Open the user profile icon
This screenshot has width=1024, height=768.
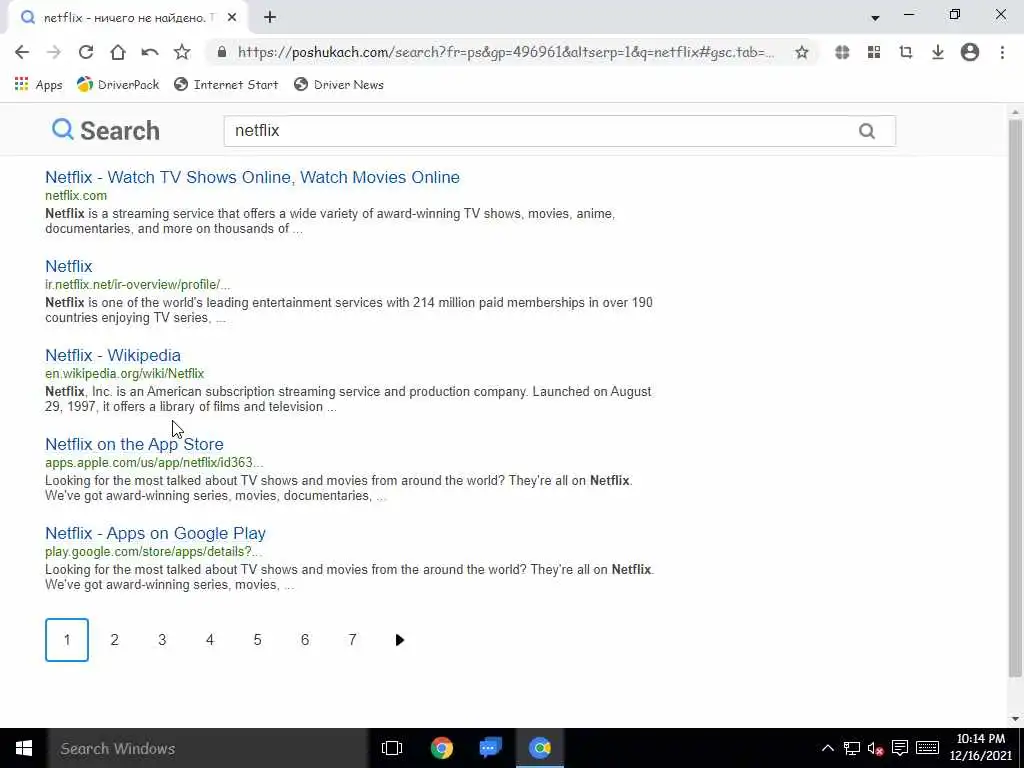coord(970,52)
